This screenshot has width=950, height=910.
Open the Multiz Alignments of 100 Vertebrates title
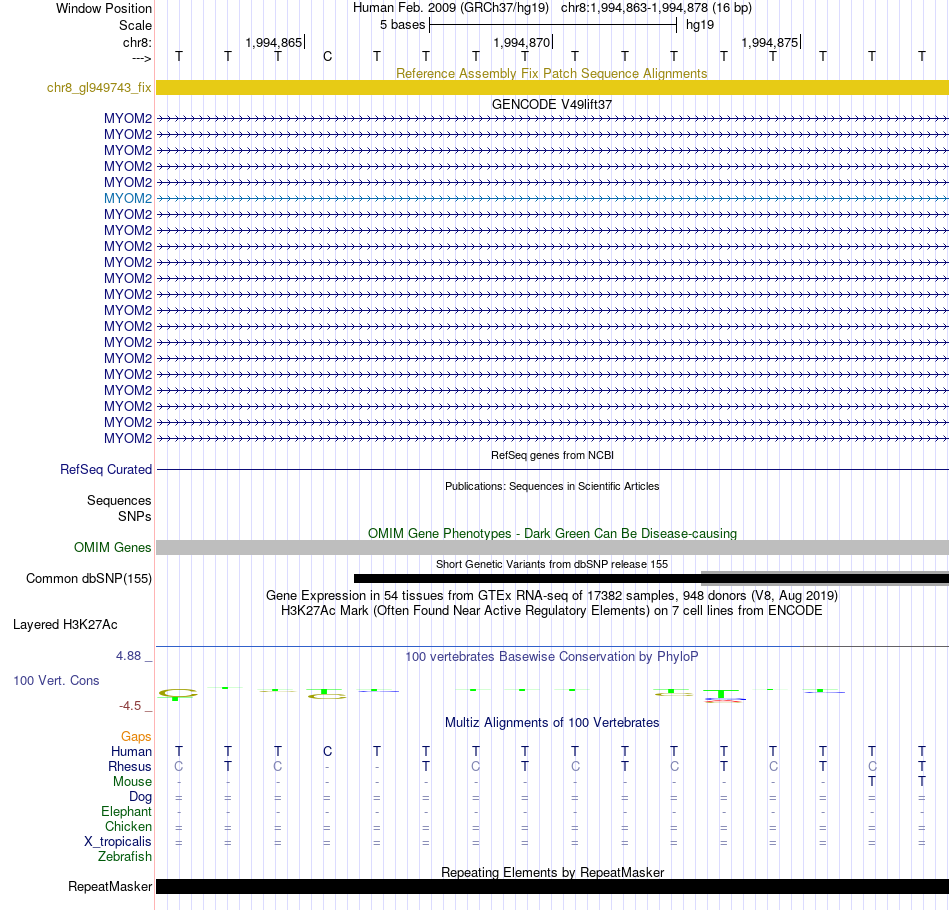(552, 723)
